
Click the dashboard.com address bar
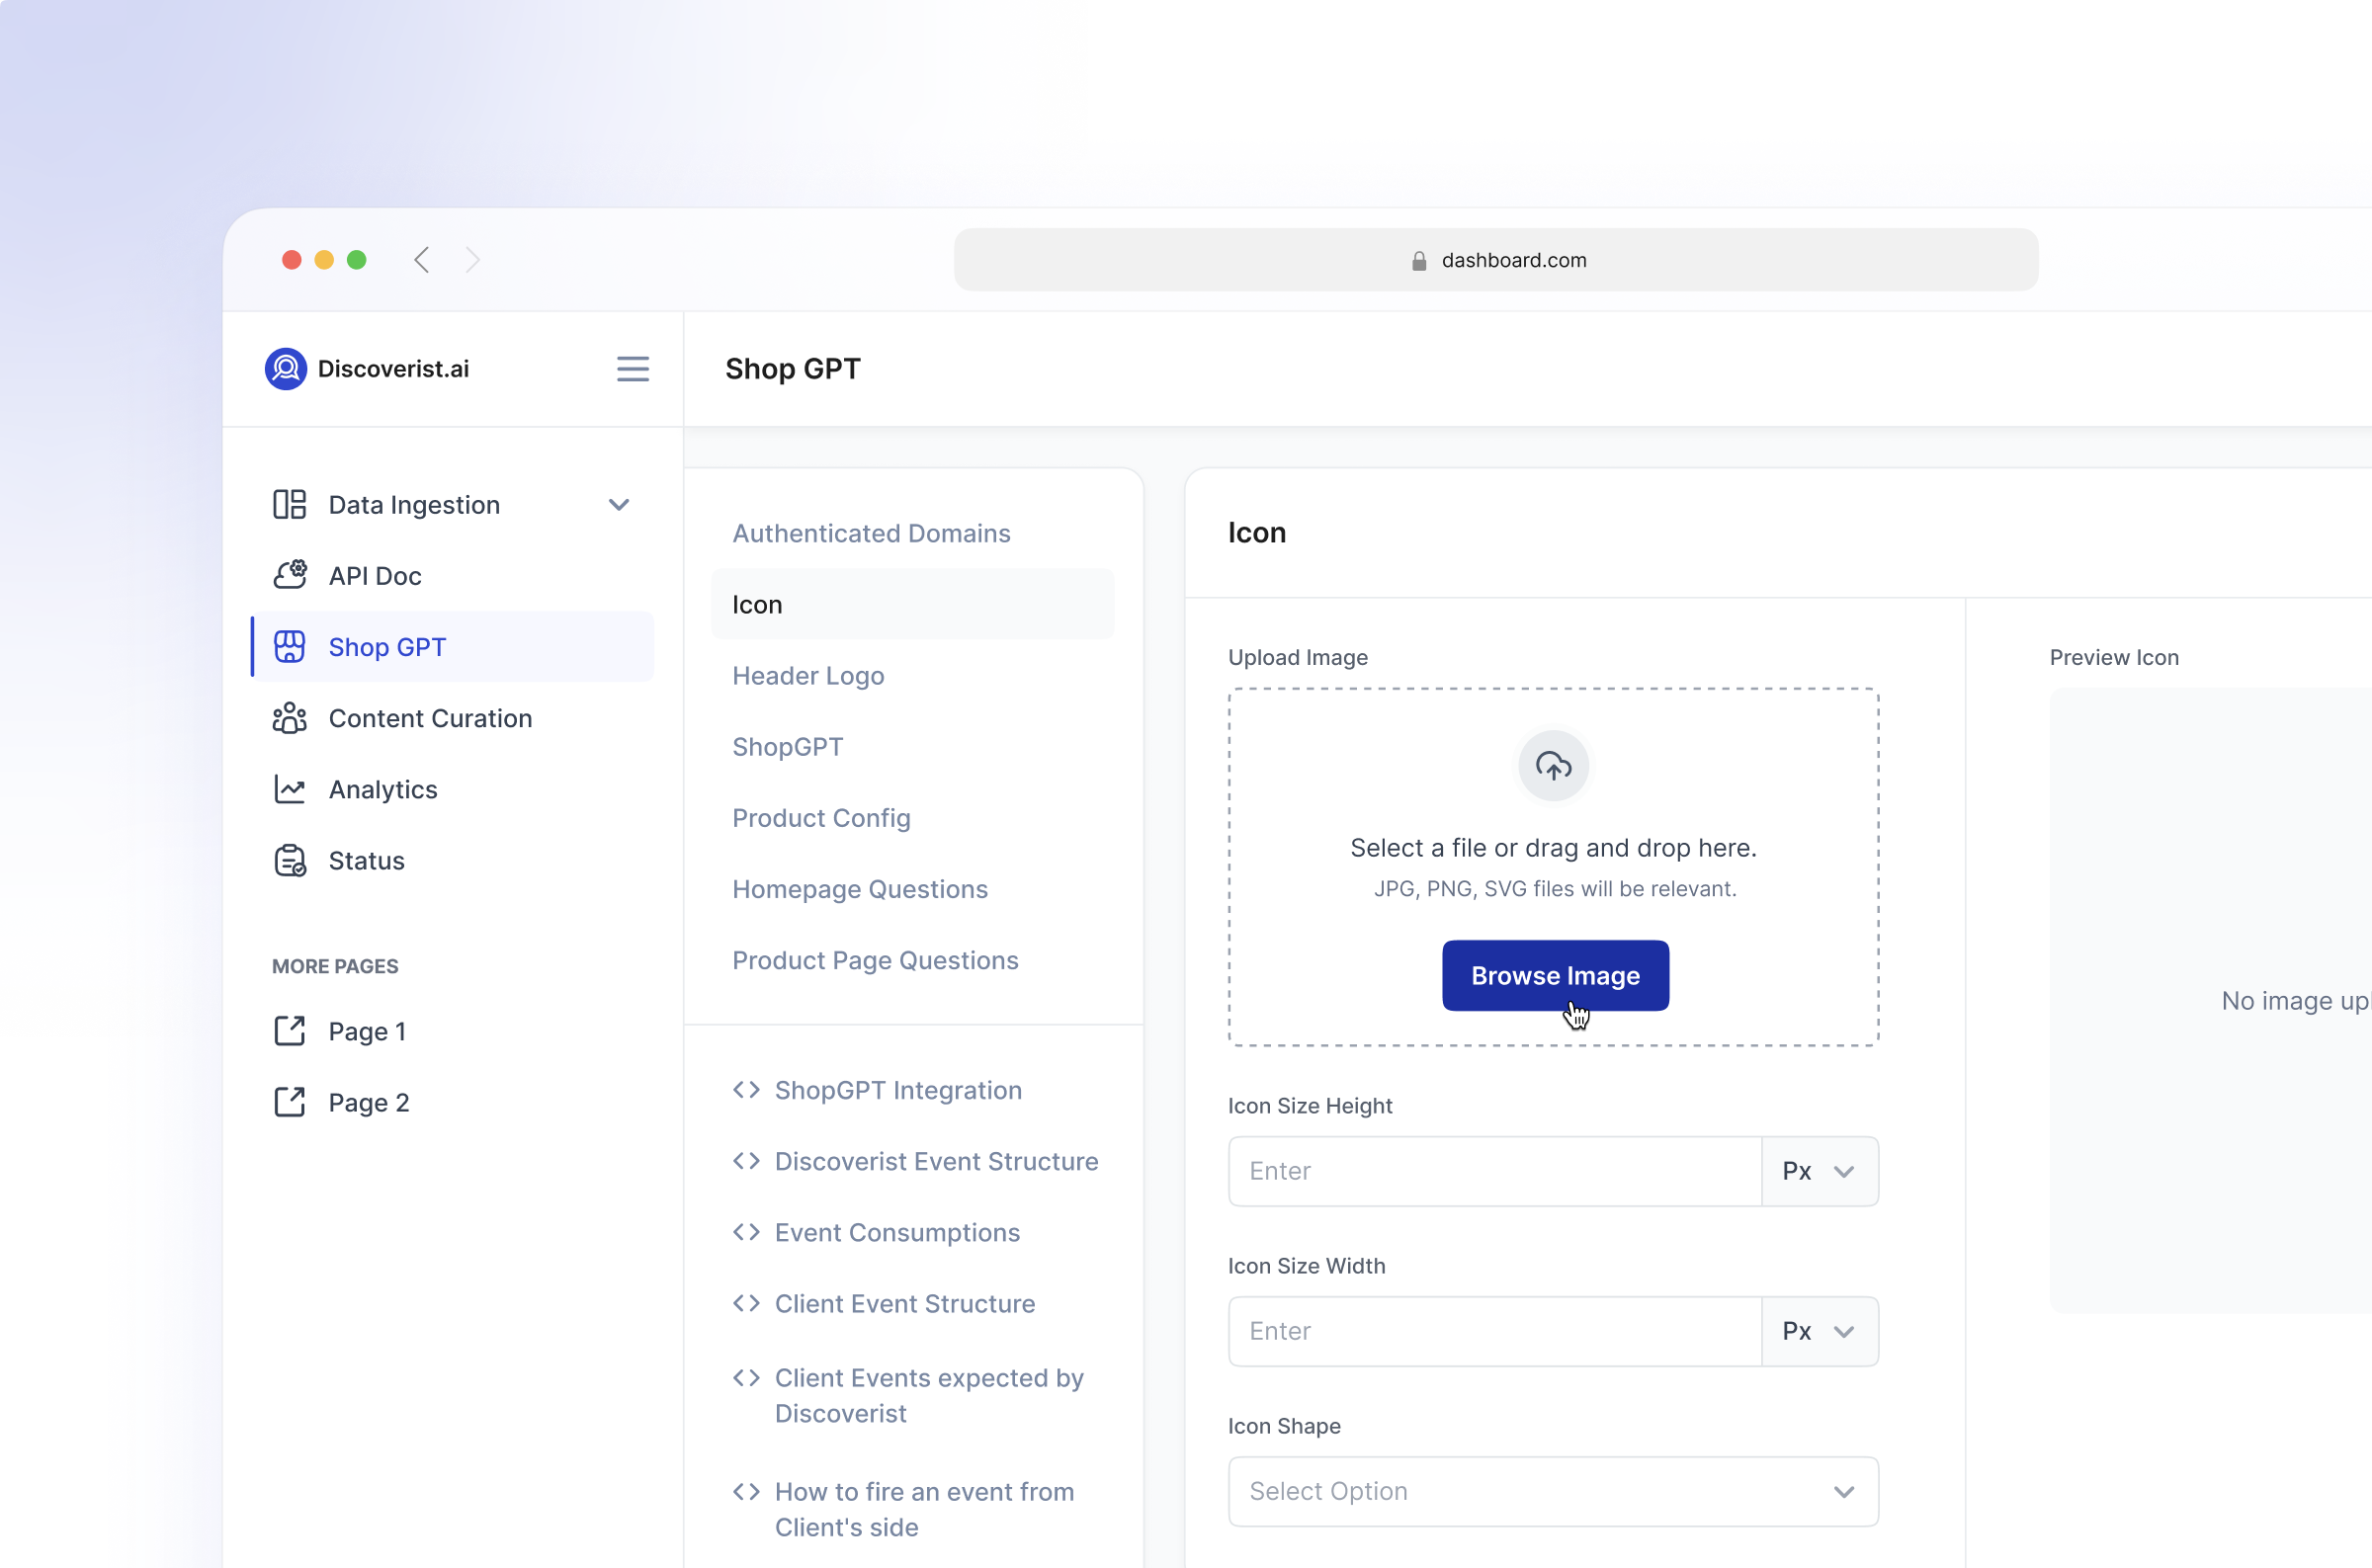click(x=1495, y=259)
